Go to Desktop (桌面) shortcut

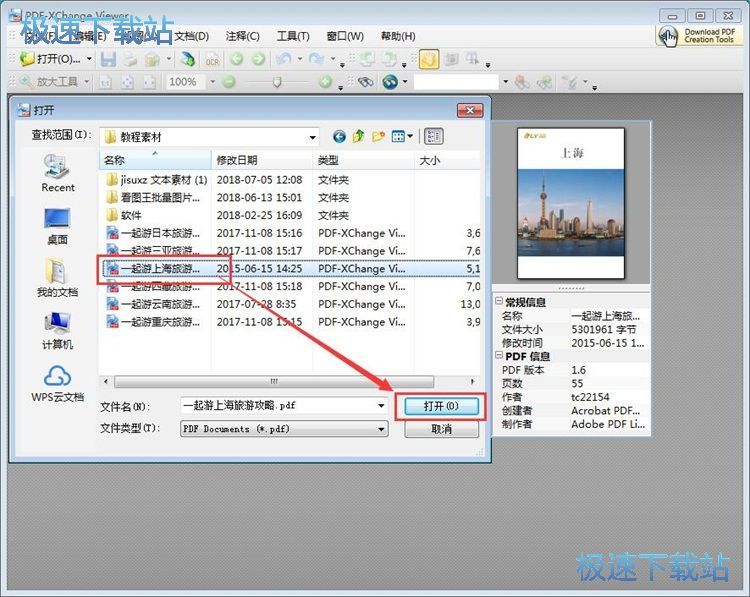(x=57, y=226)
